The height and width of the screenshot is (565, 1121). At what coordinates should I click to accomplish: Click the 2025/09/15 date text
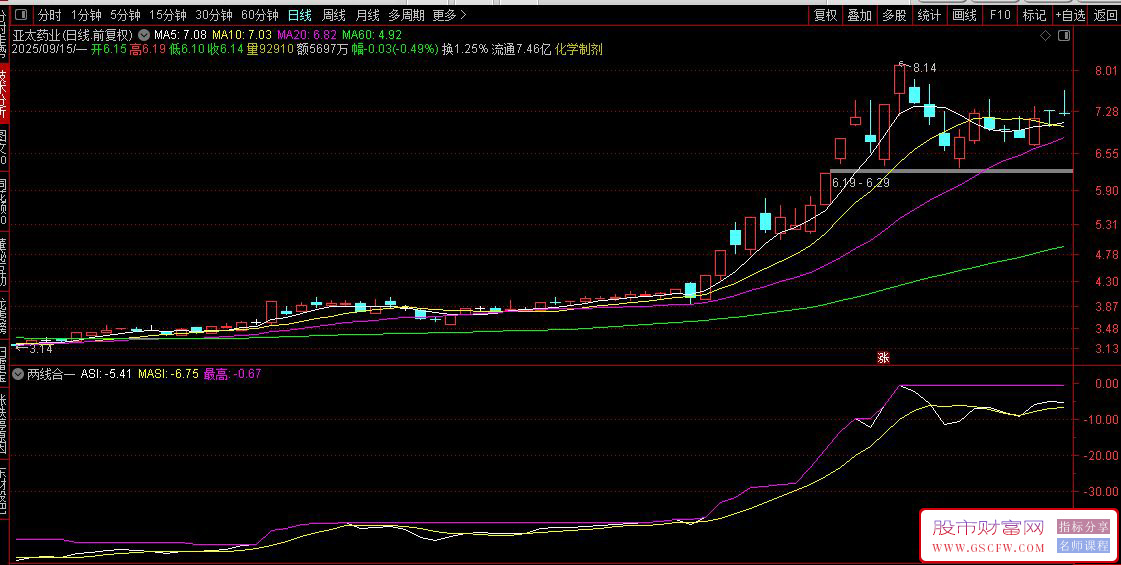point(41,49)
